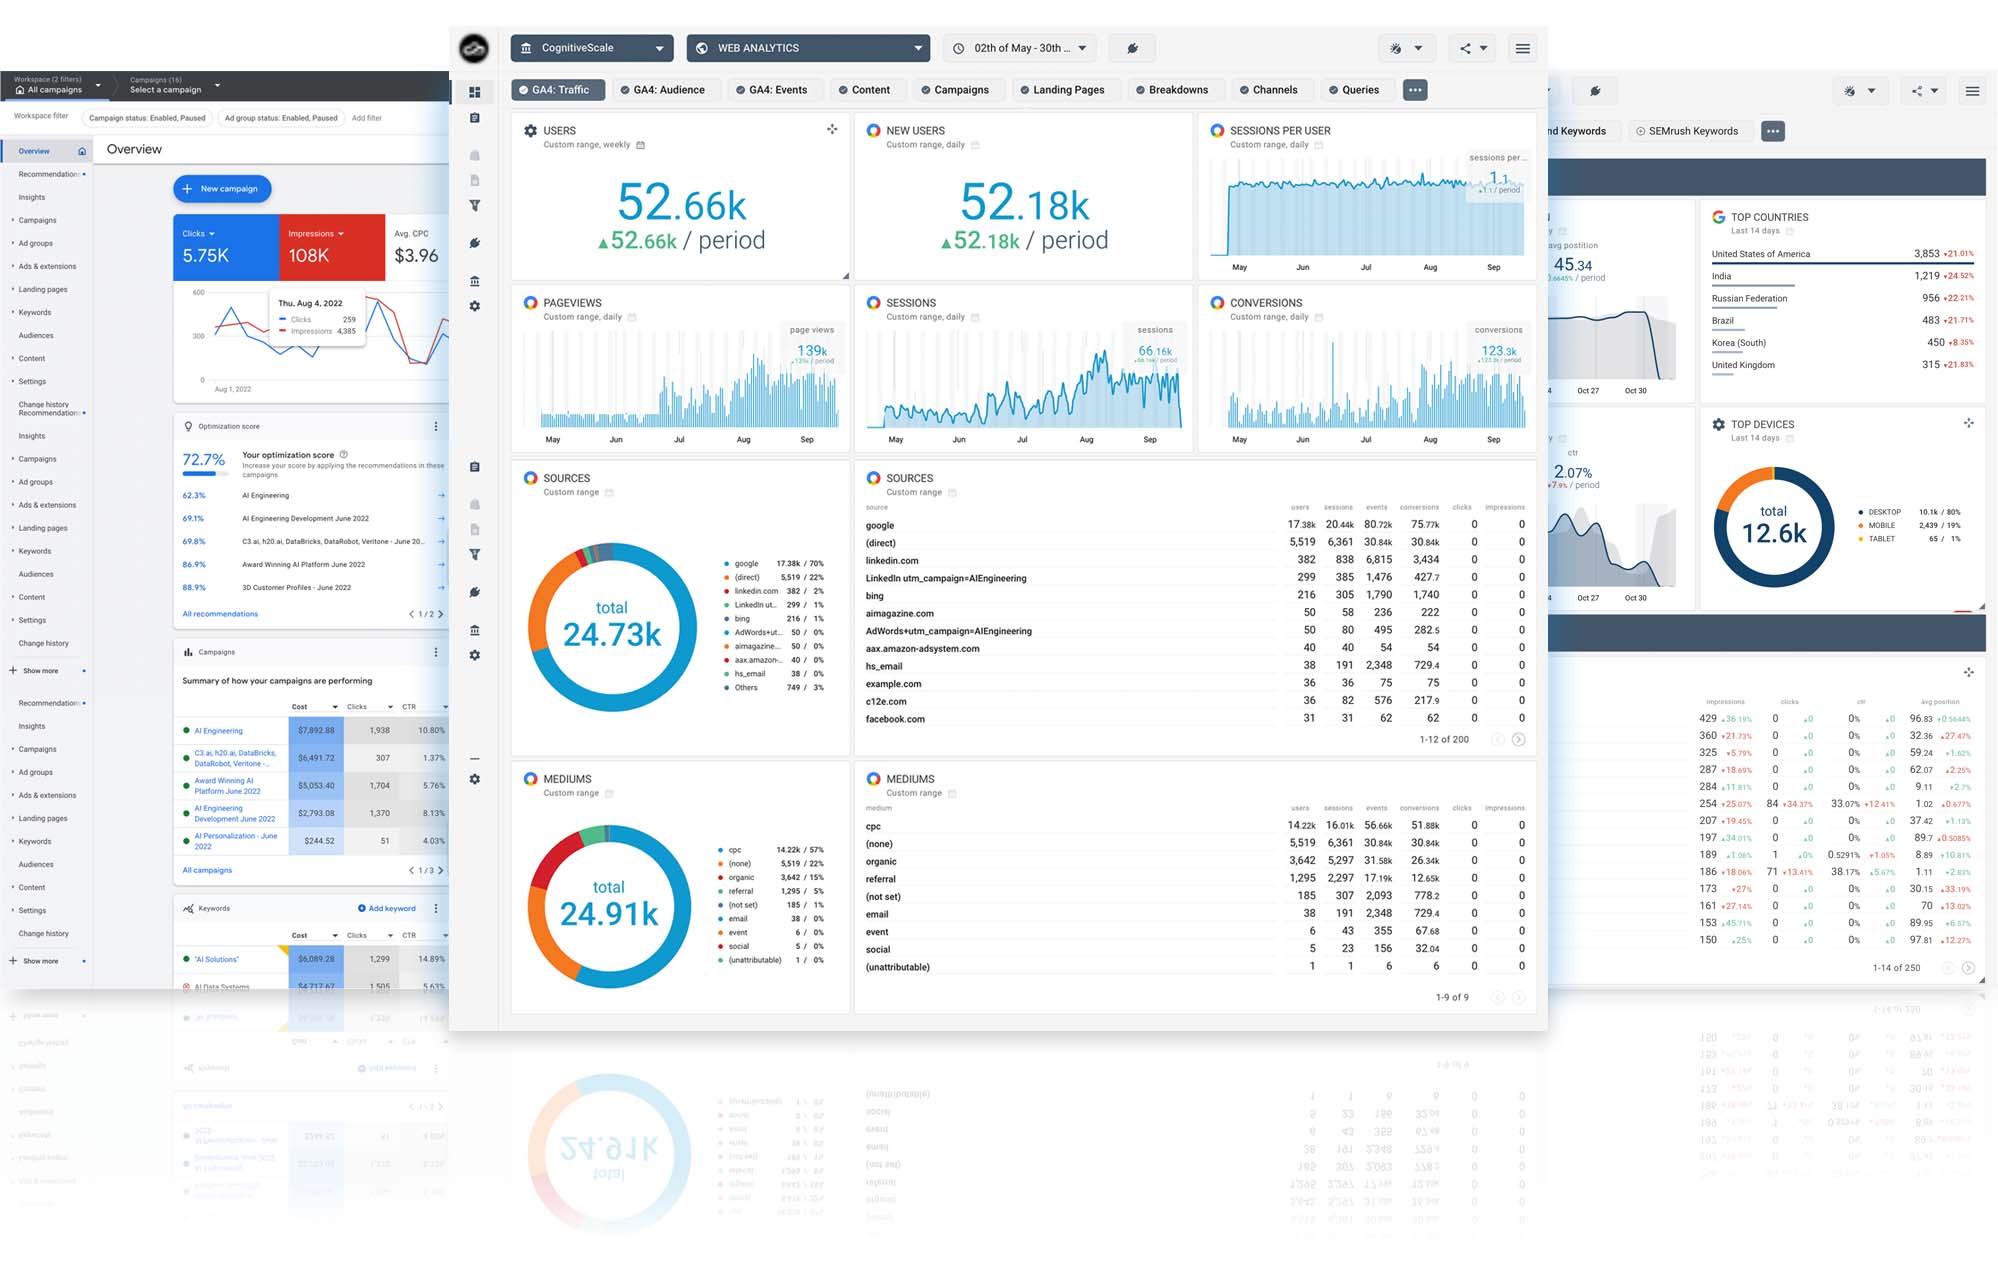Click United States of America in TOP COUNTRIES

[x=1760, y=254]
